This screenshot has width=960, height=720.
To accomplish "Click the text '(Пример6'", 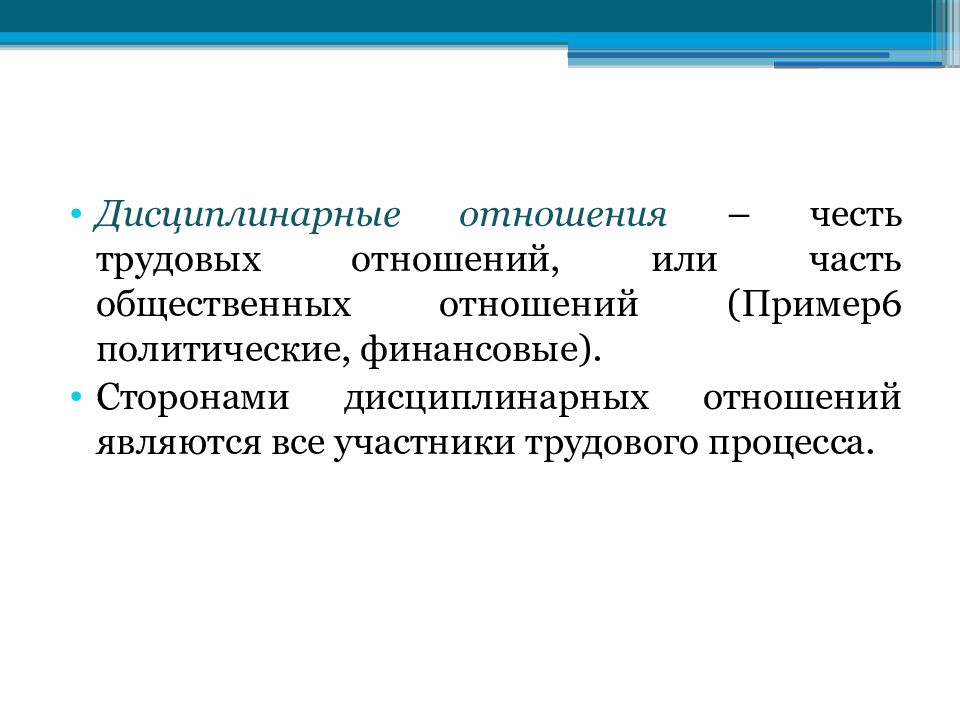I will (x=814, y=306).
